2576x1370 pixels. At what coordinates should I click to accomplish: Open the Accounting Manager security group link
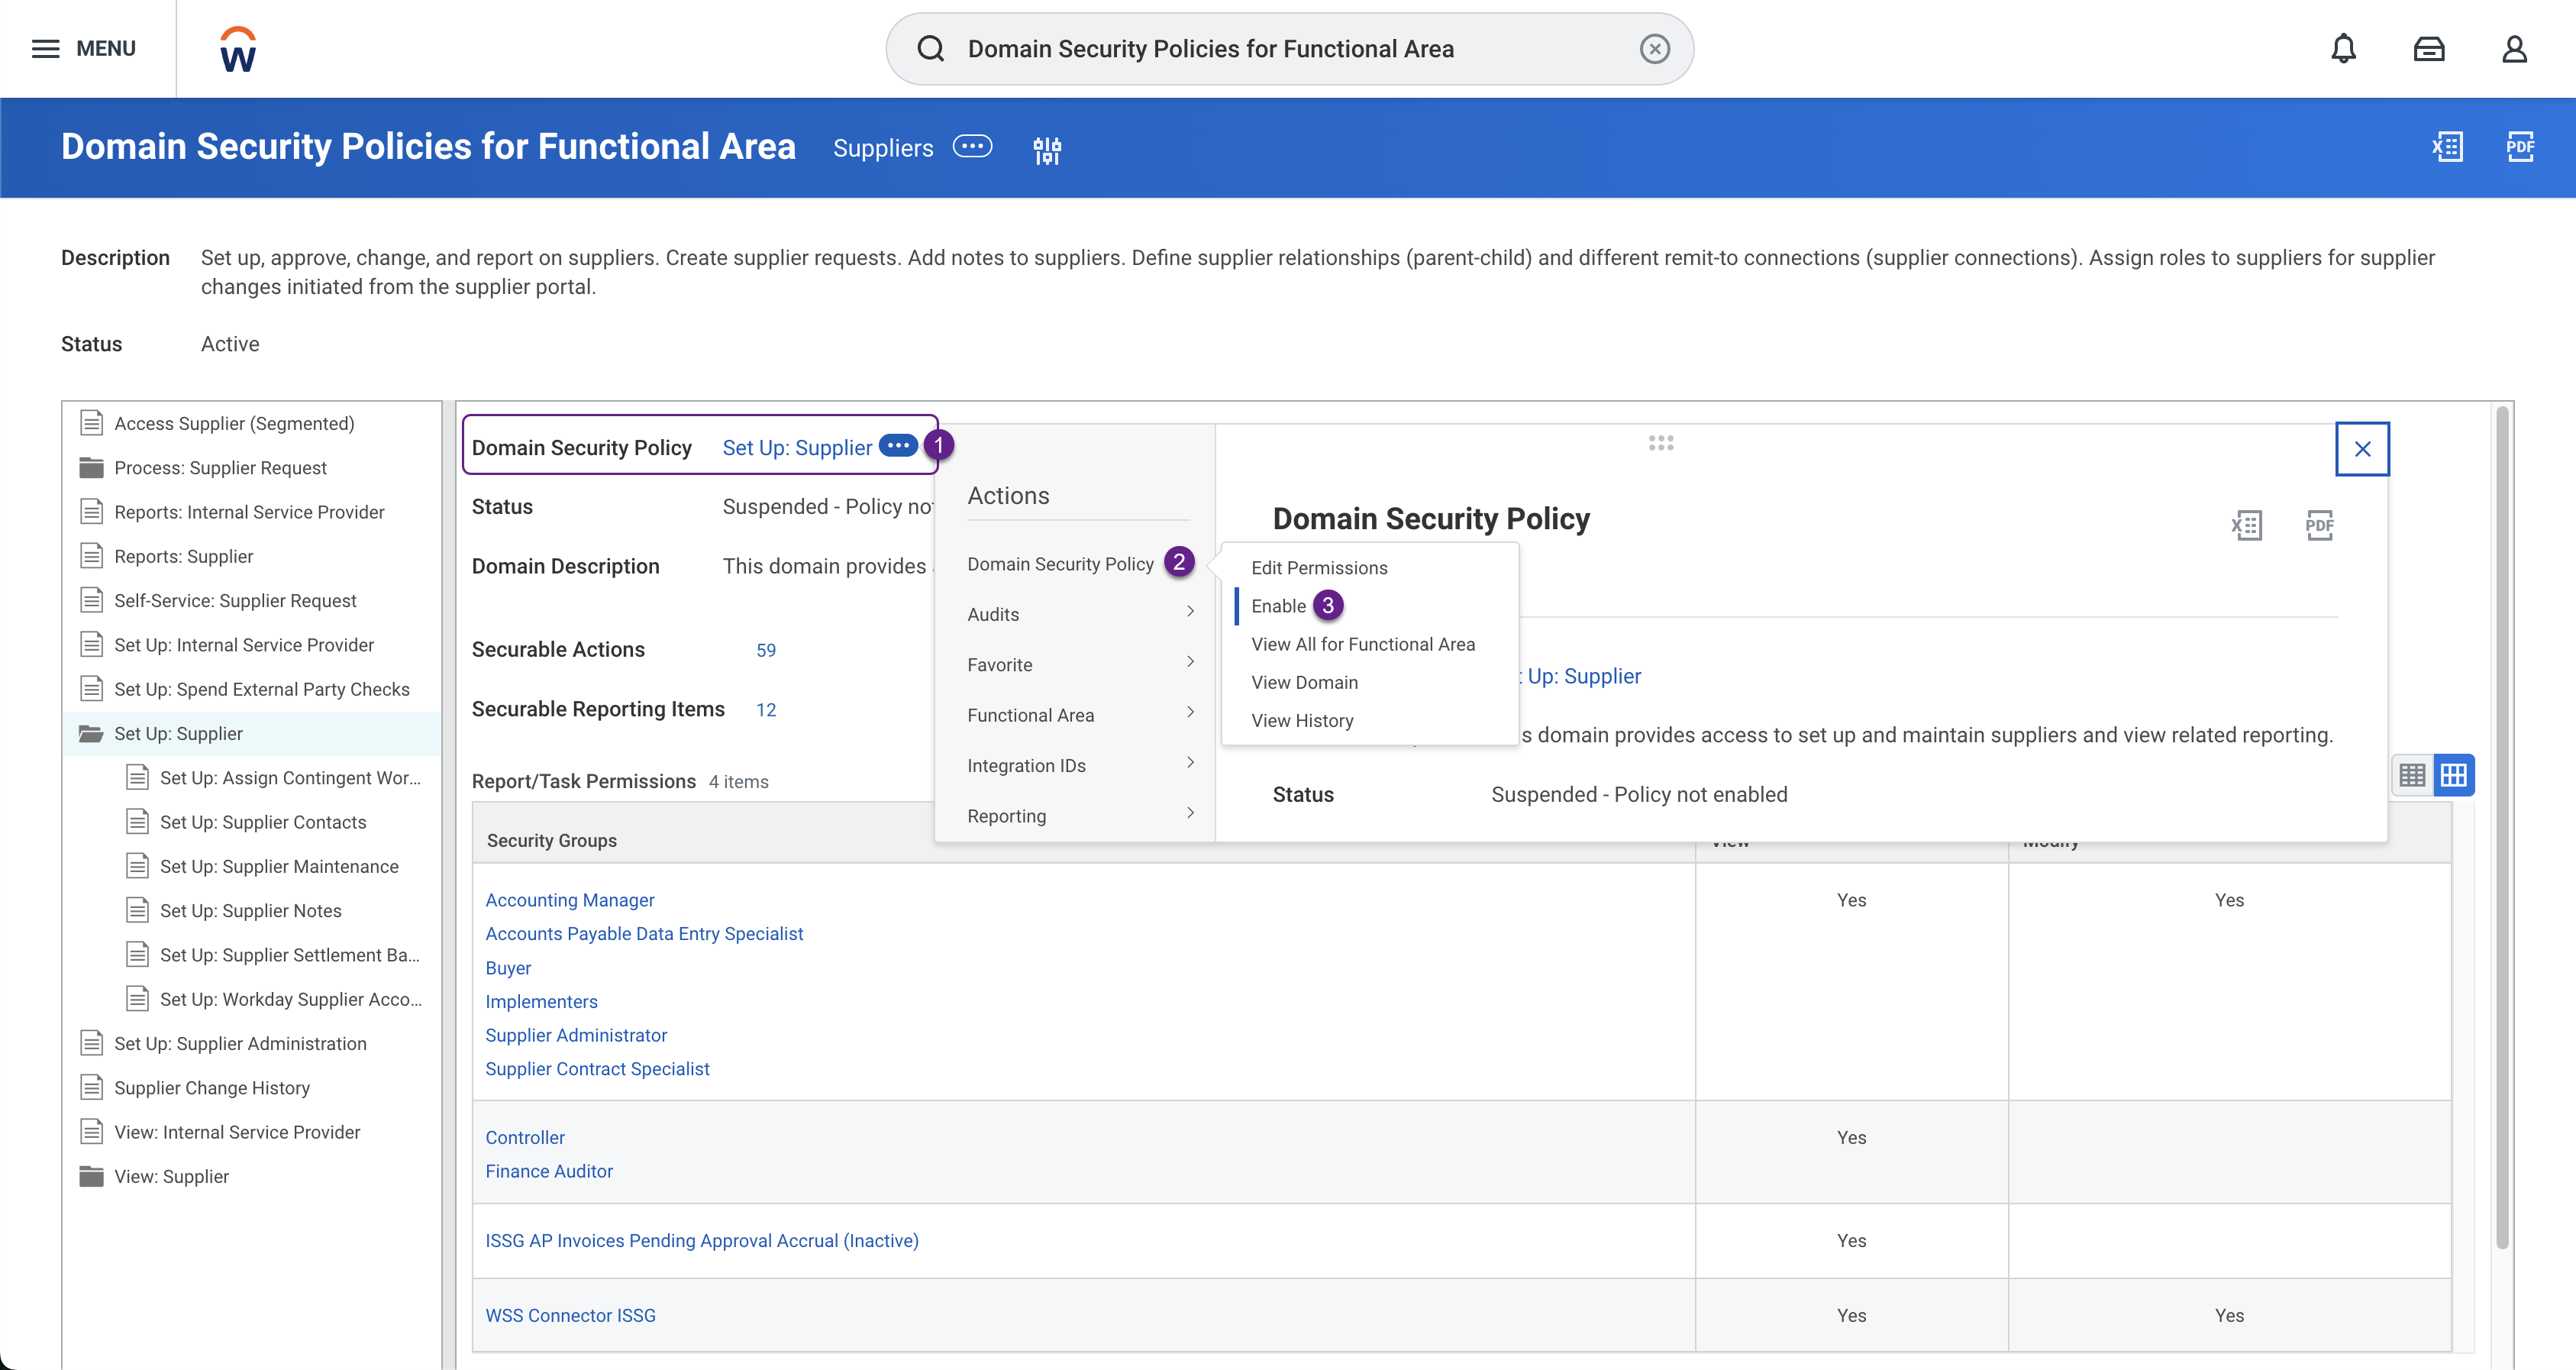pyautogui.click(x=570, y=899)
